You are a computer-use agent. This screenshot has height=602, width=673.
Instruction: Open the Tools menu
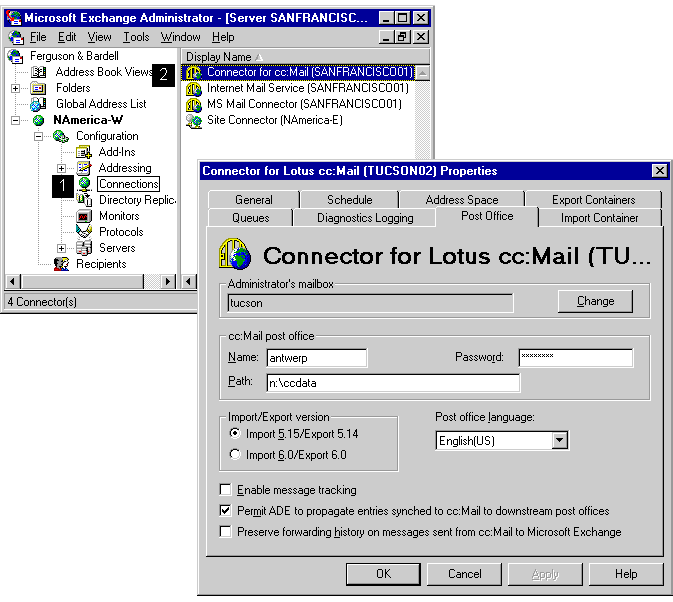[x=136, y=37]
